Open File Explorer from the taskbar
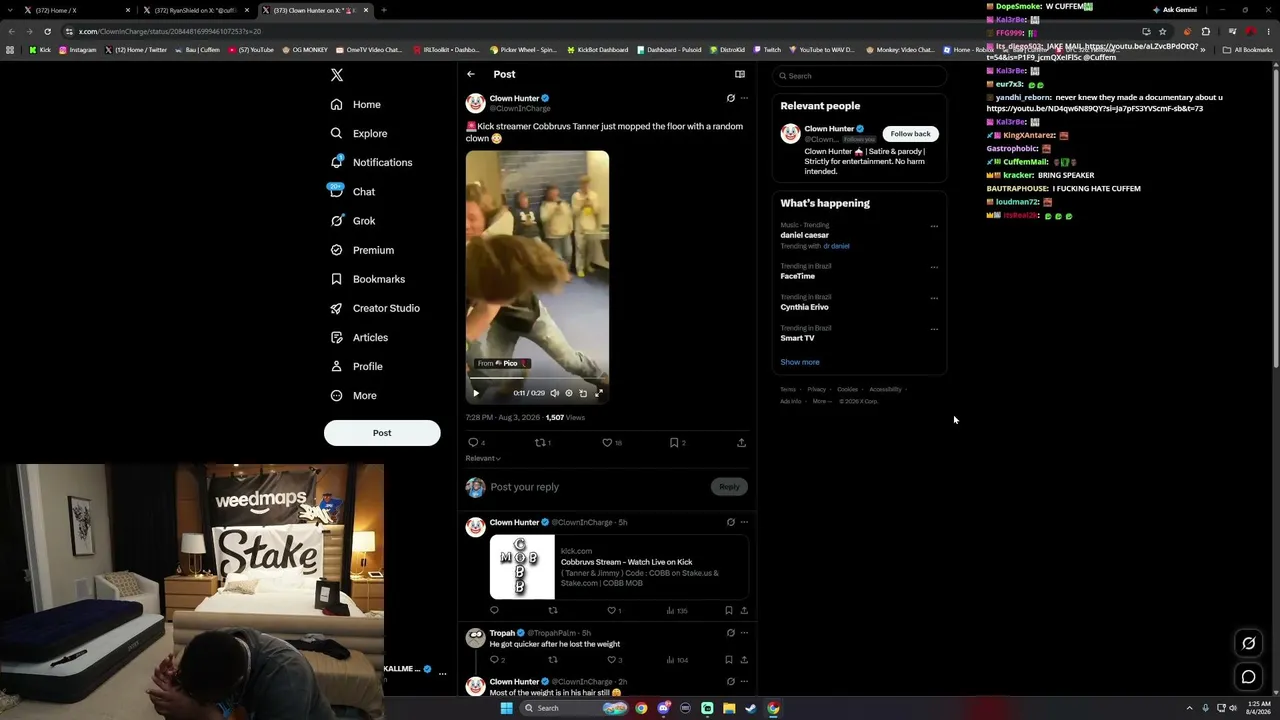1280x720 pixels. coord(729,708)
